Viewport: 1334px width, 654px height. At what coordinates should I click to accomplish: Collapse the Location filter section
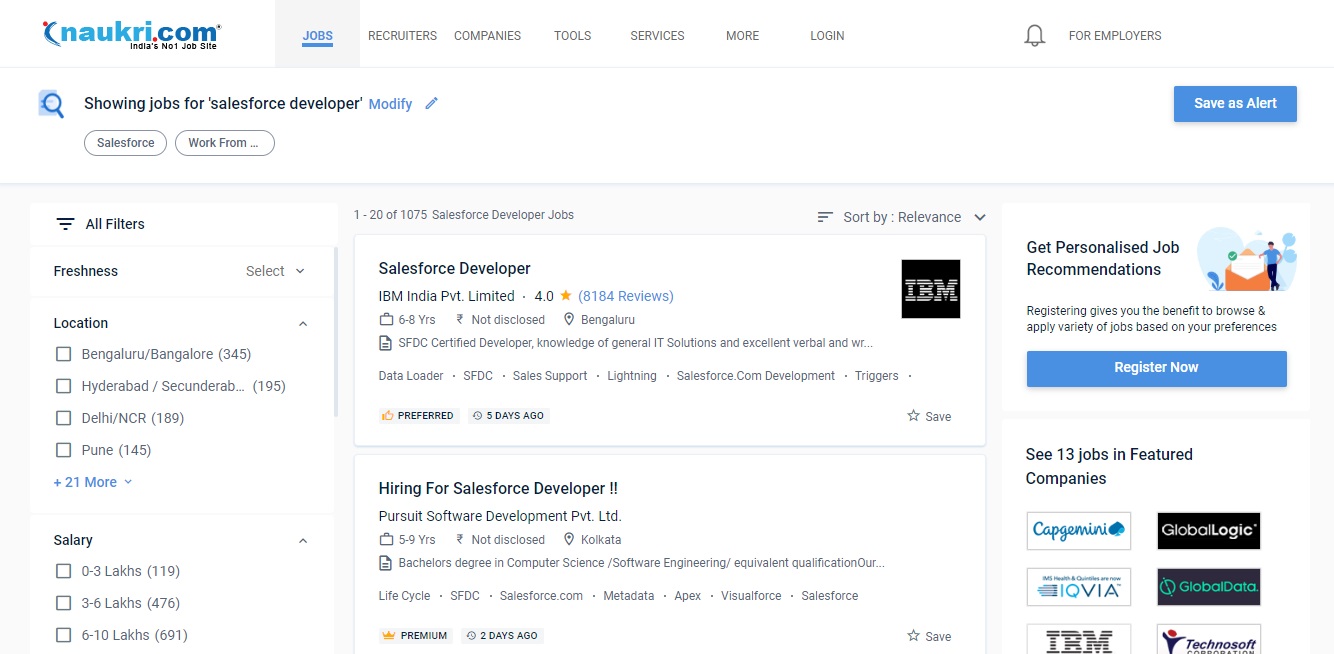pos(303,324)
